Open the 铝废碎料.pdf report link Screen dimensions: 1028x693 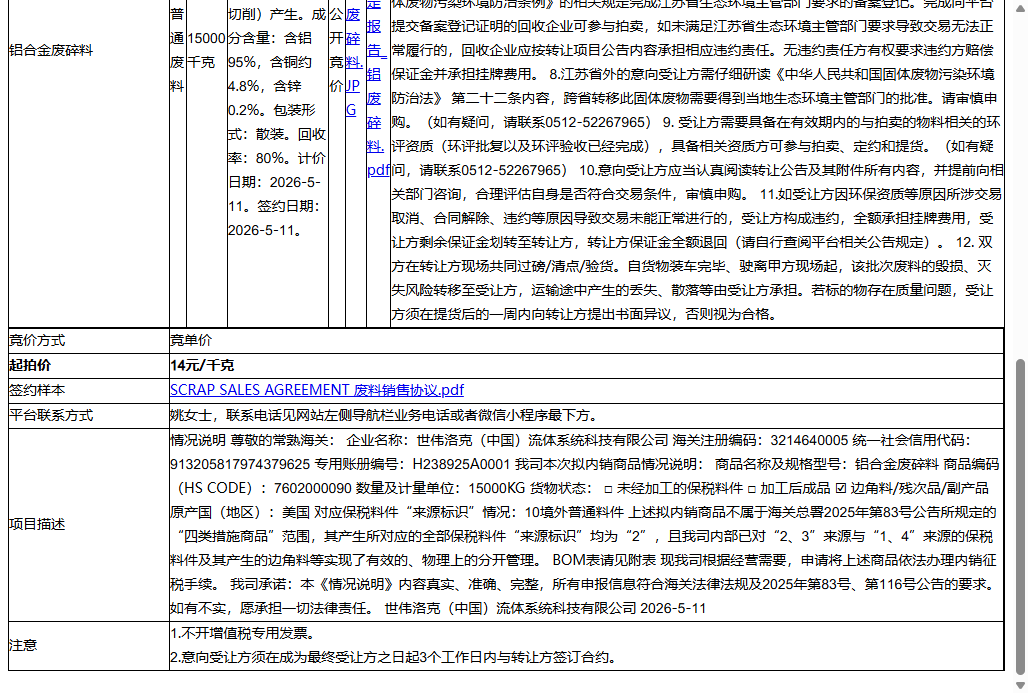378,87
